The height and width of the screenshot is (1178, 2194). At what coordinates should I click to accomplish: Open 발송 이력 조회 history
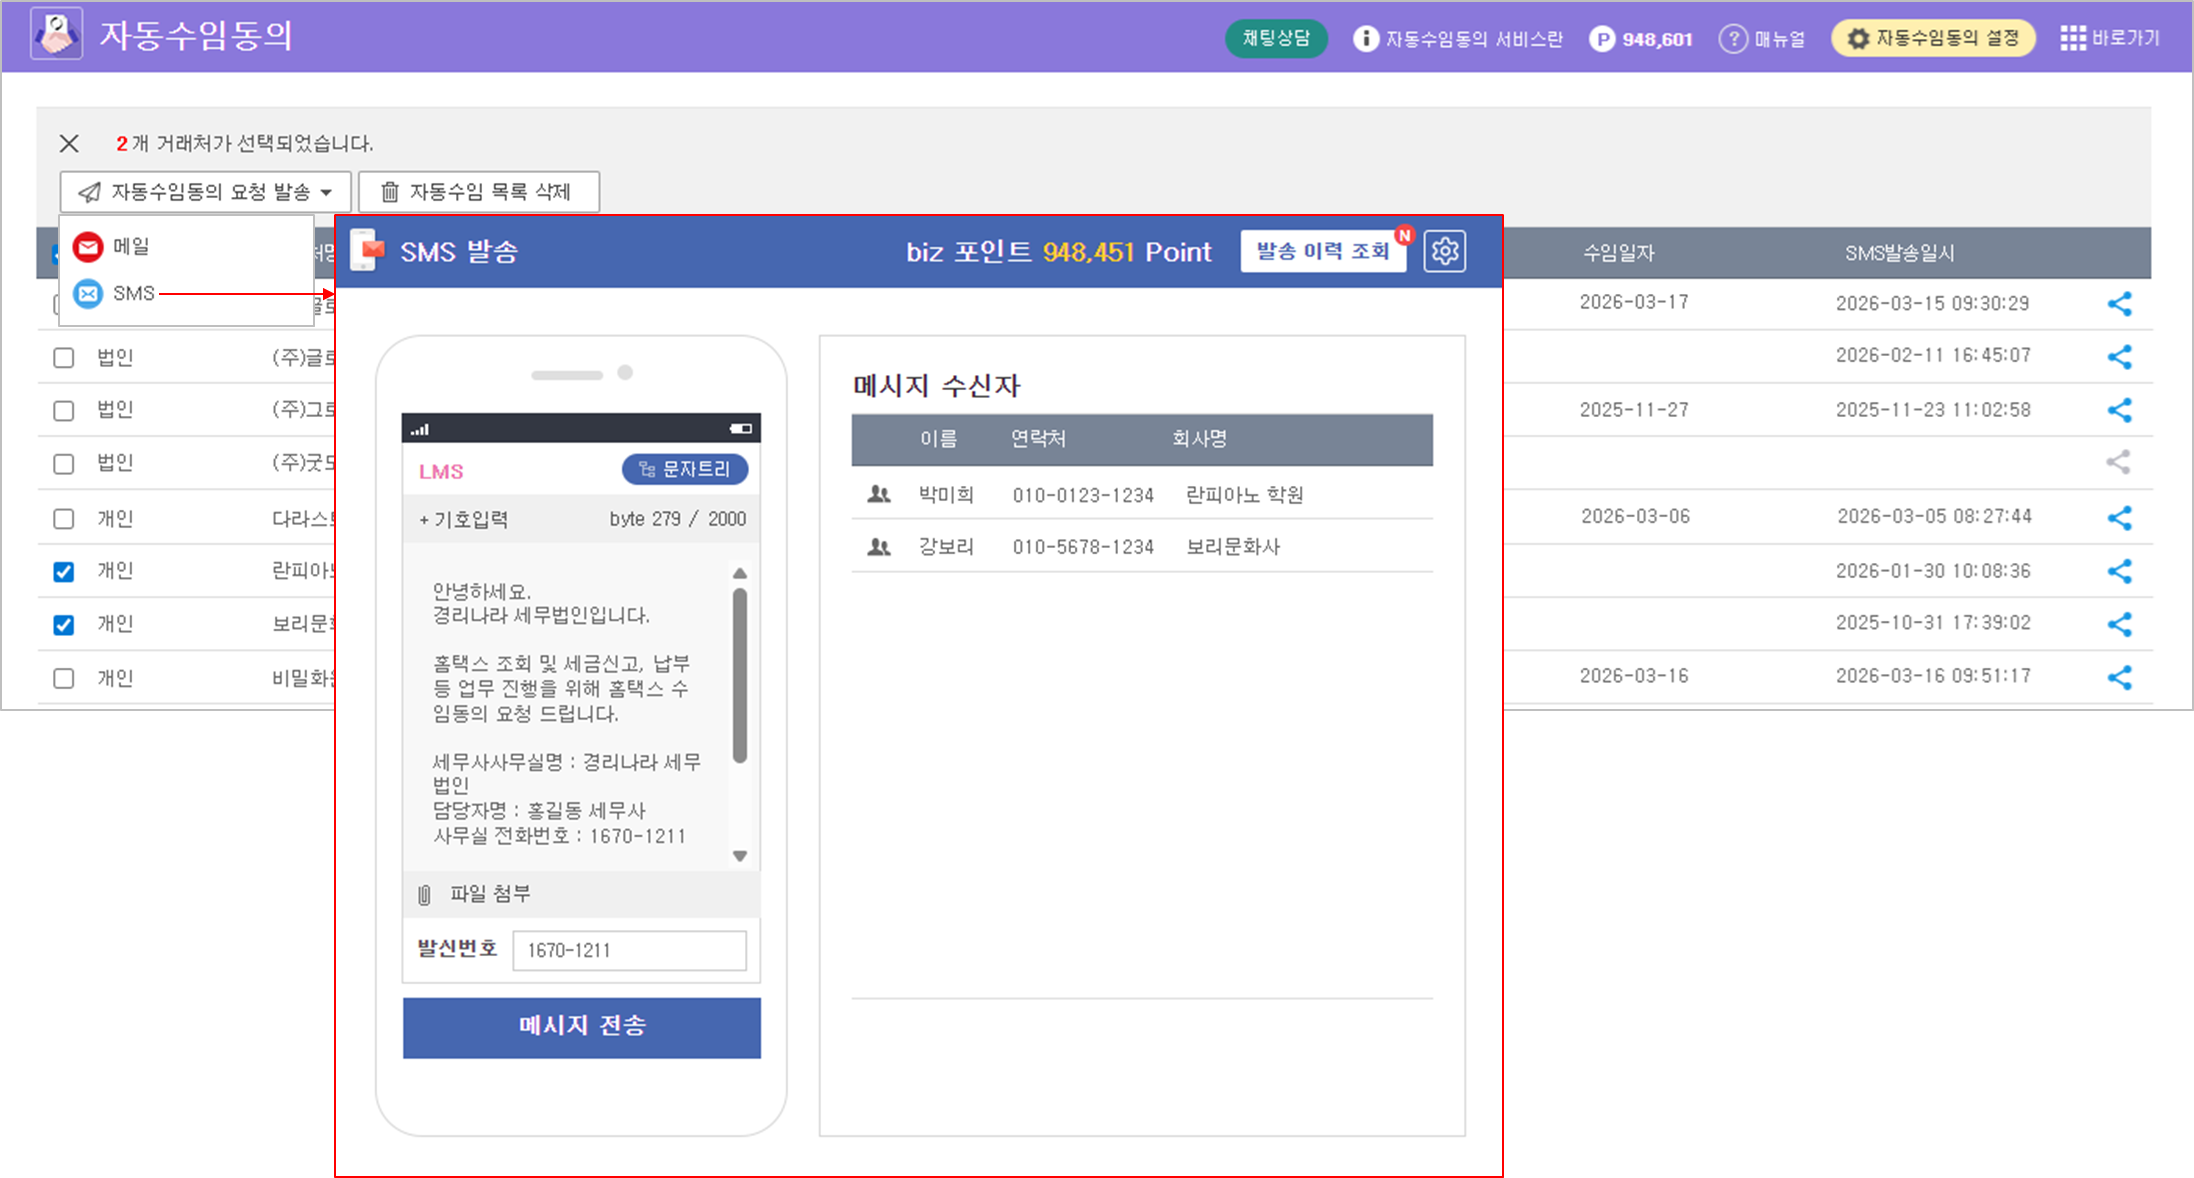[1322, 251]
